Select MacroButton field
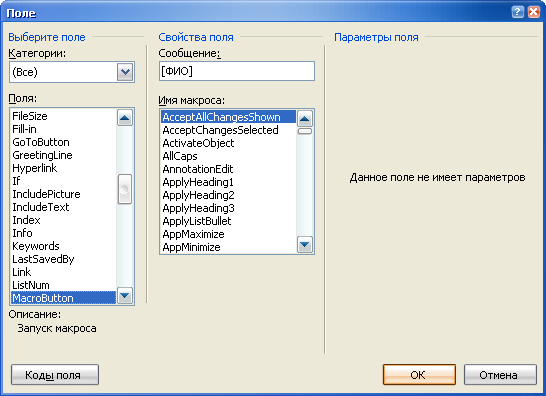This screenshot has width=546, height=396. (64, 298)
